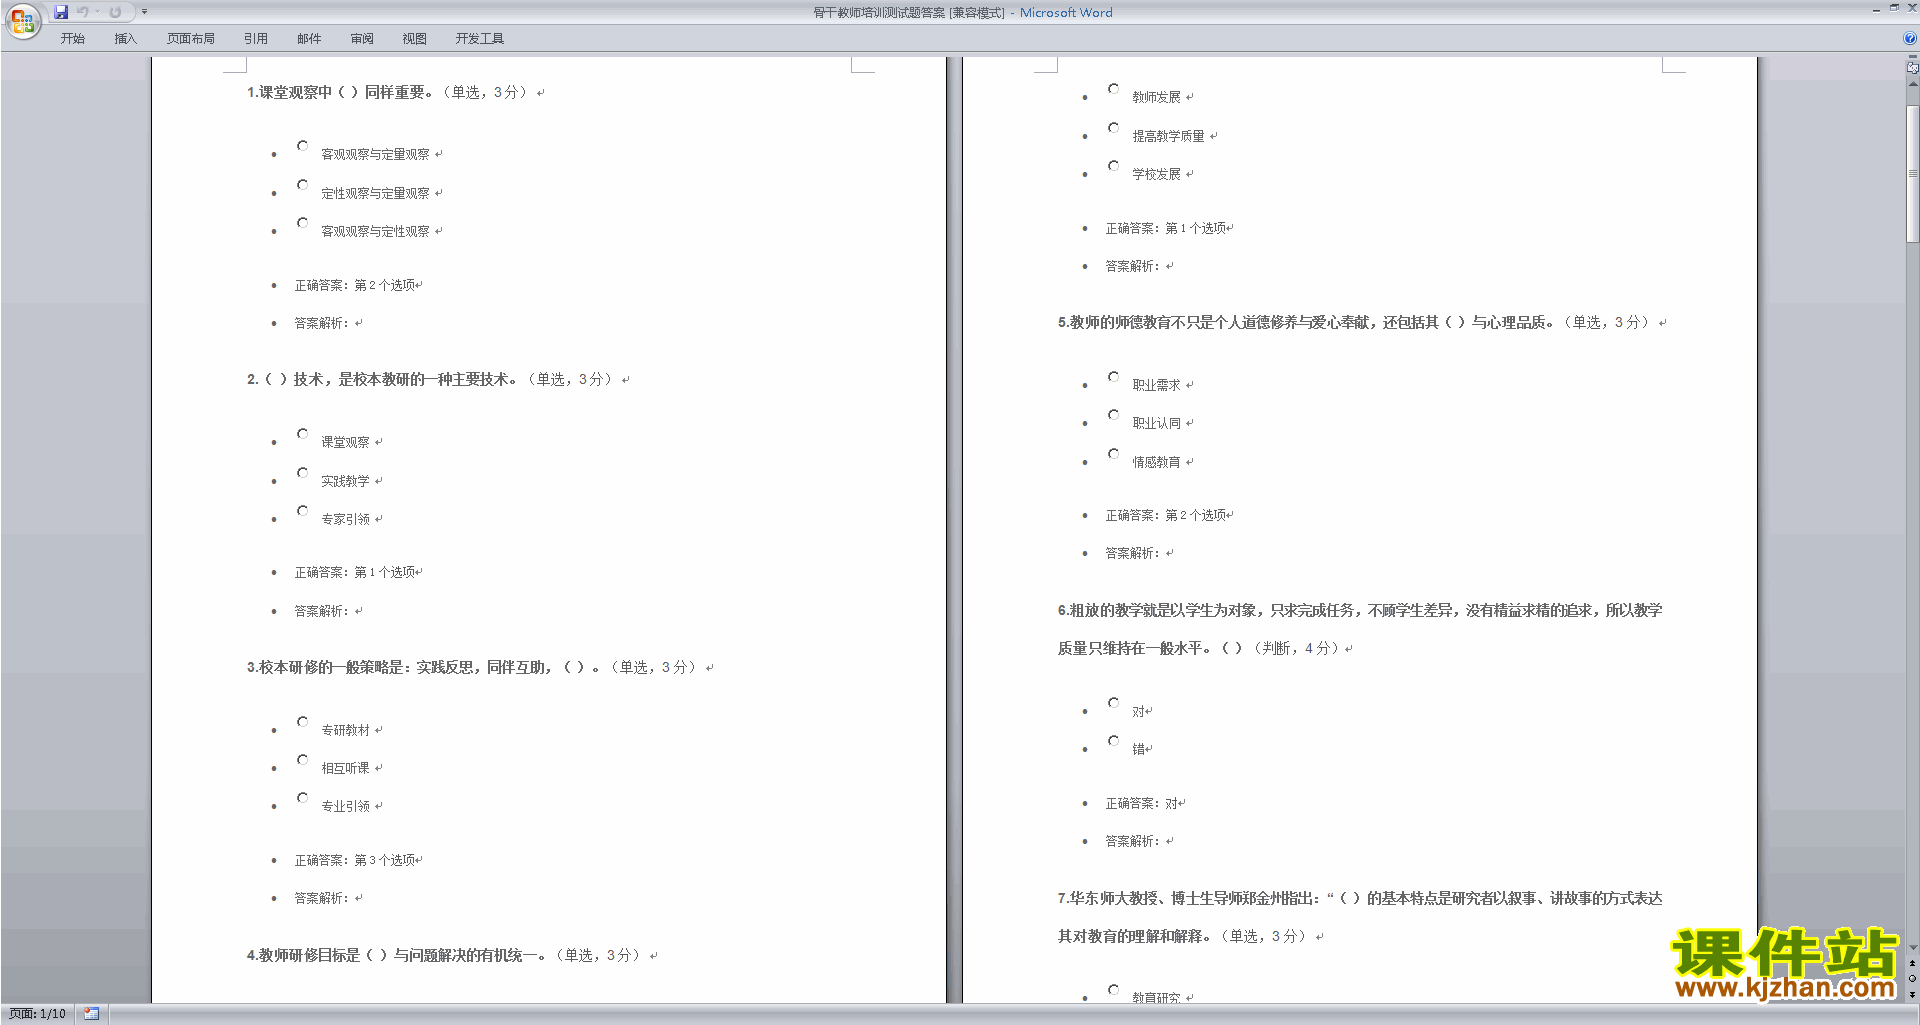Go to previous page double-arrow button
This screenshot has height=1025, width=1920.
(1912, 963)
